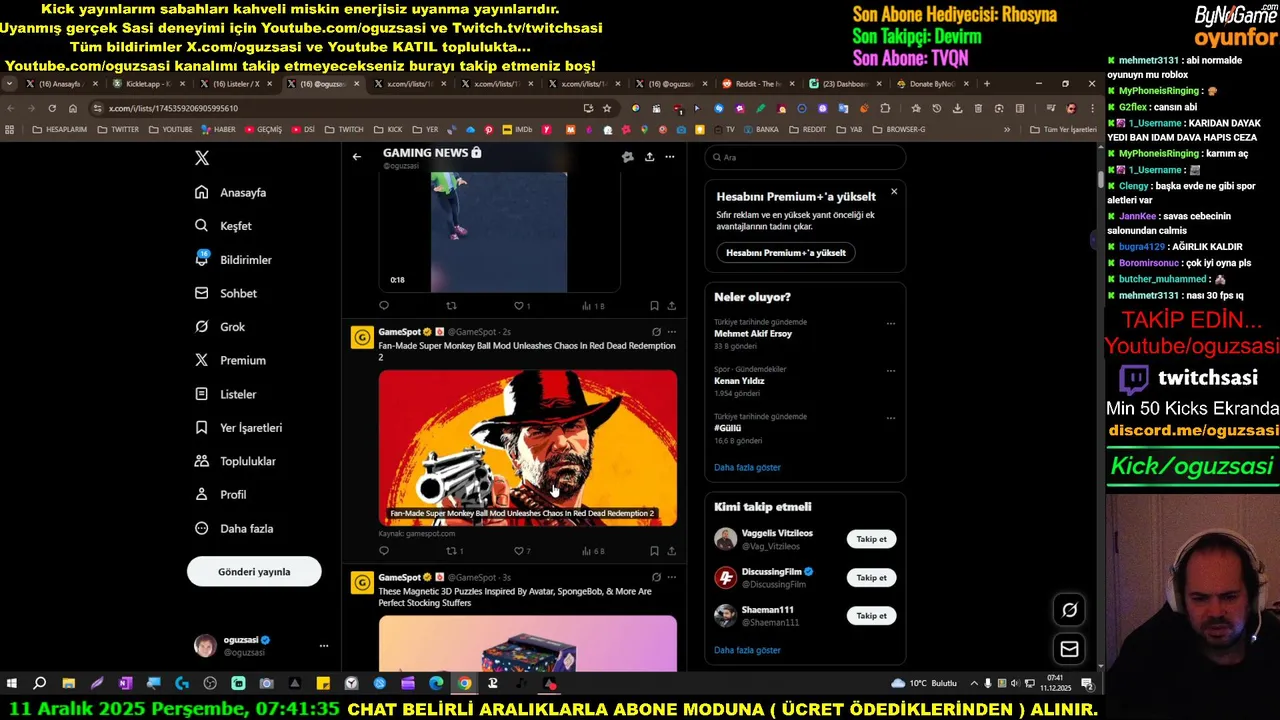Open Sohbet messages
This screenshot has height=720, width=1280.
(x=226, y=293)
